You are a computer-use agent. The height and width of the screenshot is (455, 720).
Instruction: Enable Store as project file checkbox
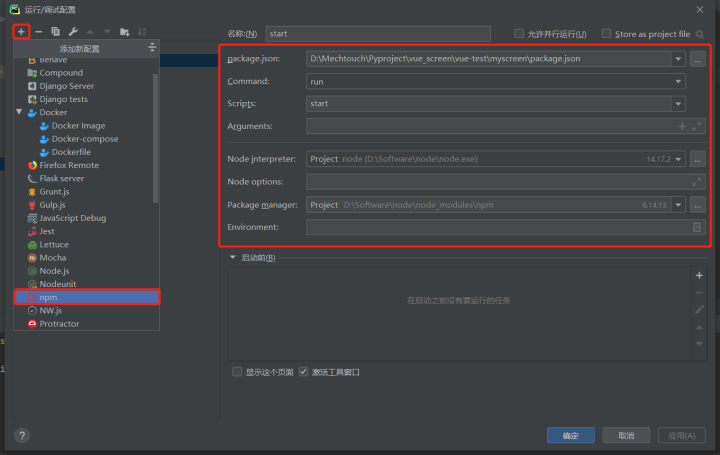(607, 34)
